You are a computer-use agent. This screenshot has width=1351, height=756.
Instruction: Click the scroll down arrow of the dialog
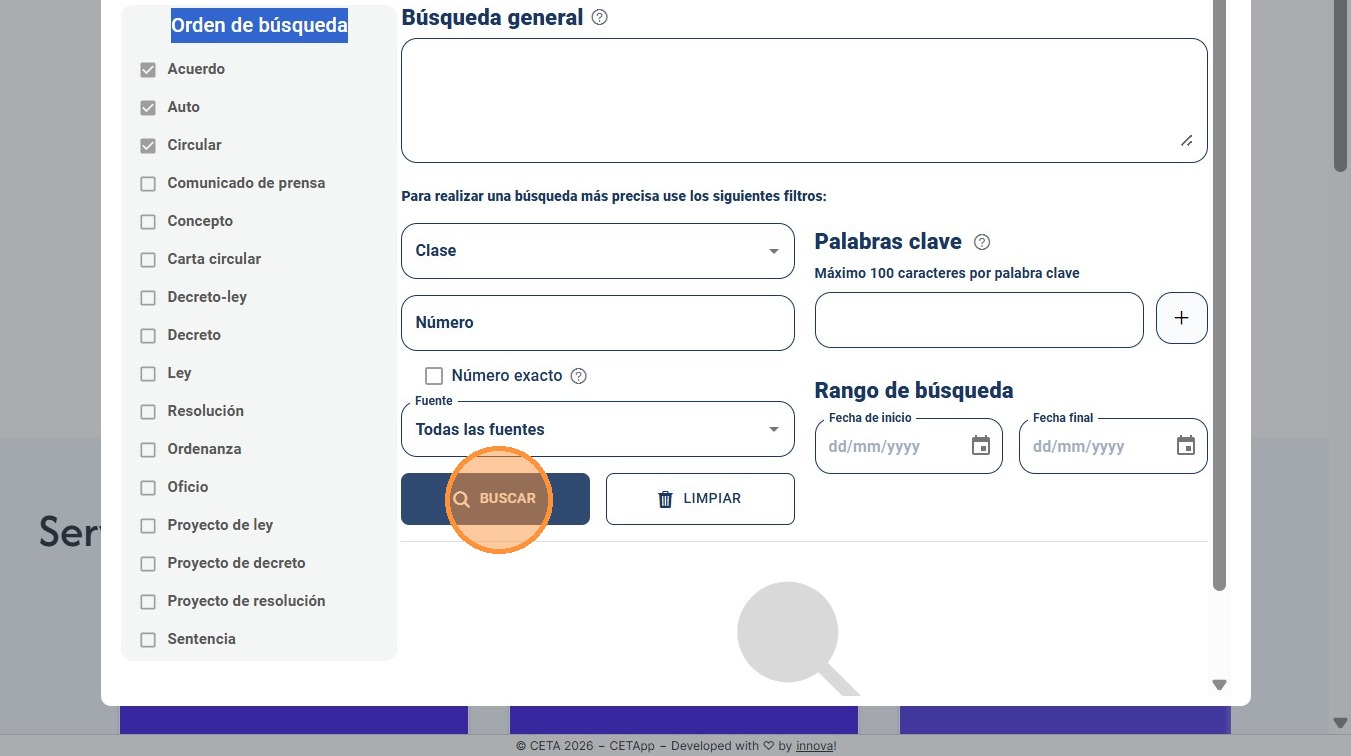coord(1219,685)
